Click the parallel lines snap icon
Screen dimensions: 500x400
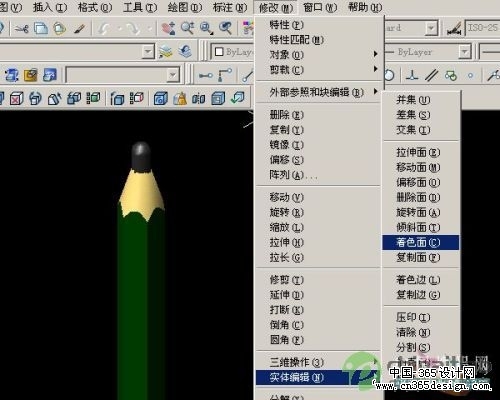pyautogui.click(x=431, y=76)
